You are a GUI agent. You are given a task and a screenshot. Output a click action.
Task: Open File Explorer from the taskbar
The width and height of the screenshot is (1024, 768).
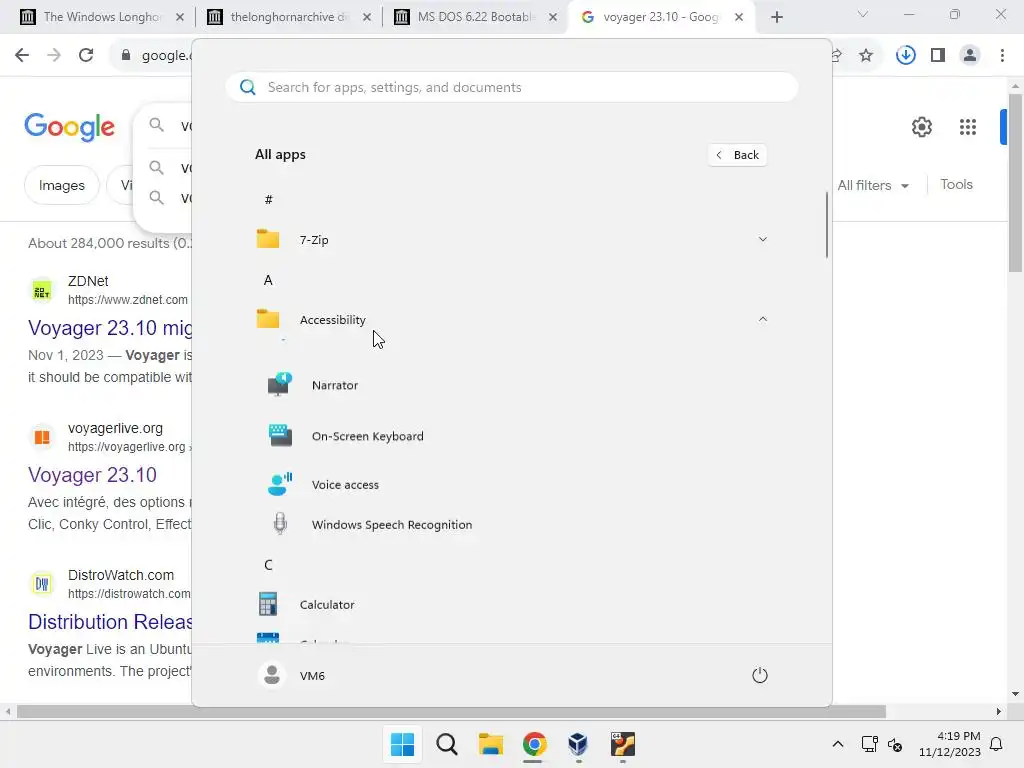(490, 744)
